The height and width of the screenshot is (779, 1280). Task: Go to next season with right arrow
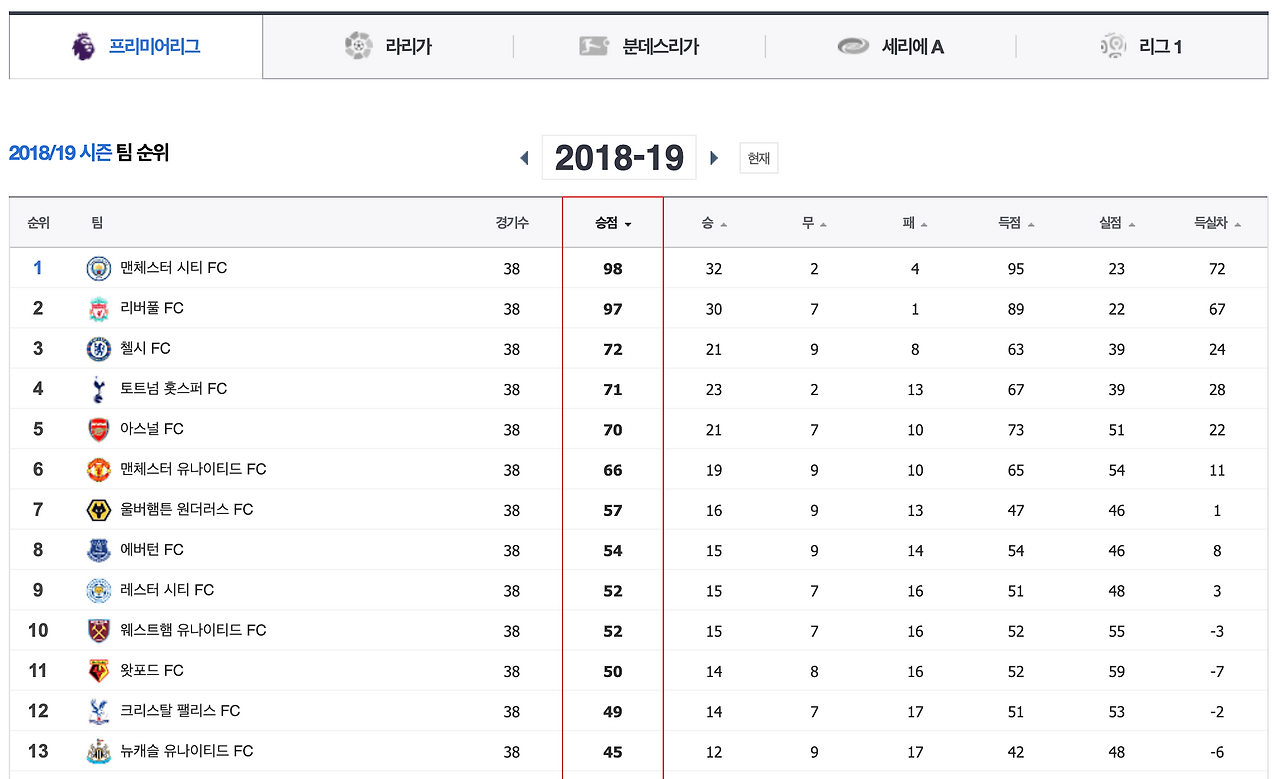(x=714, y=158)
